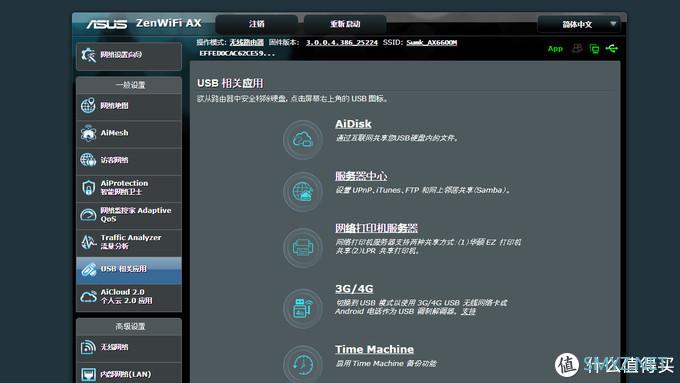
Task: Open the AiDisk cloud icon
Action: coord(303,140)
